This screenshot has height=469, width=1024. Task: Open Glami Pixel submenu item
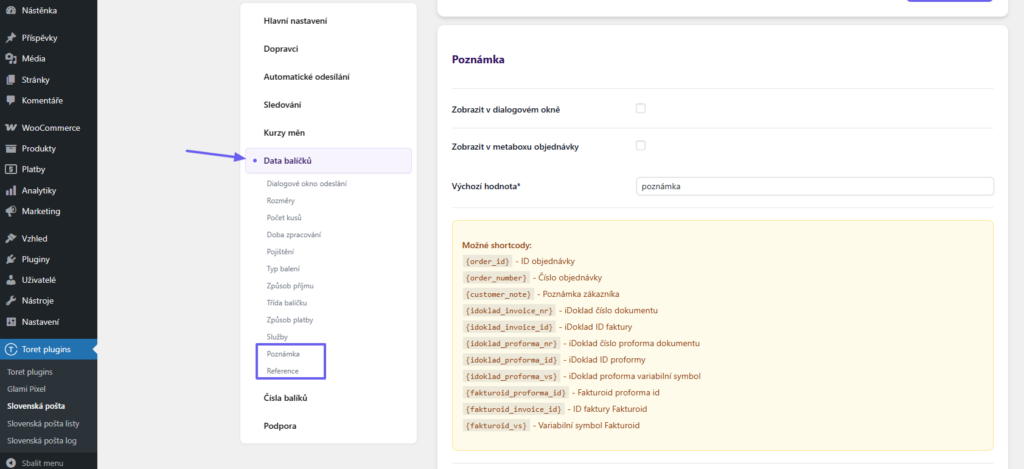[26, 389]
